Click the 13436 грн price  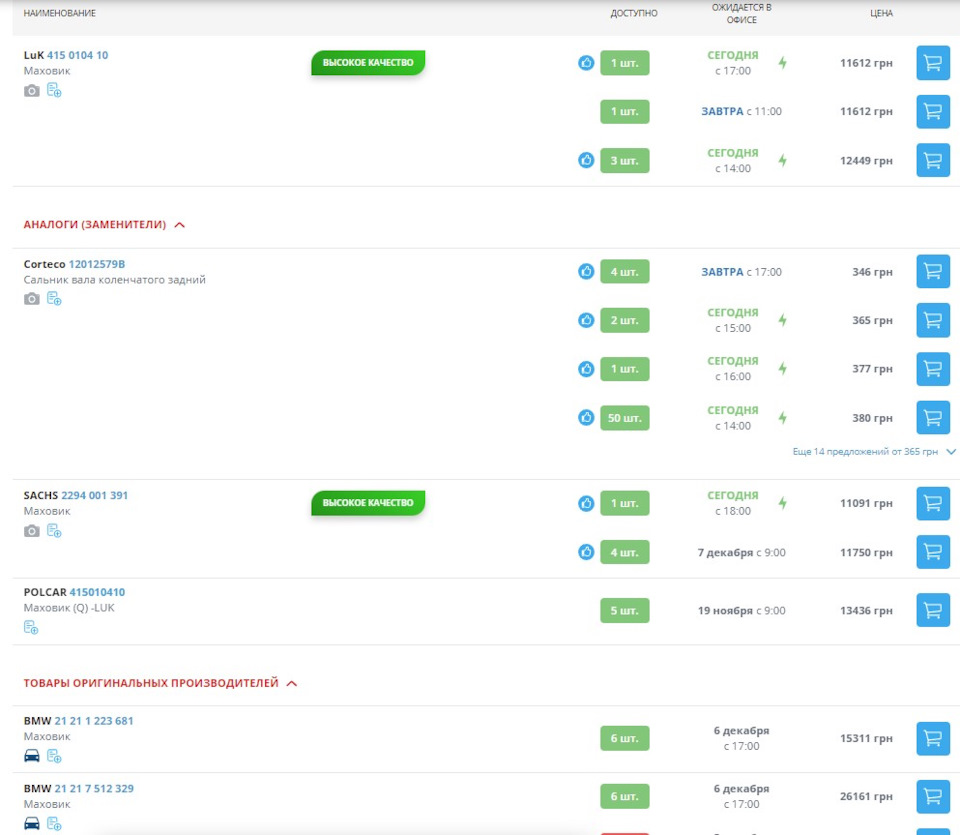click(866, 610)
